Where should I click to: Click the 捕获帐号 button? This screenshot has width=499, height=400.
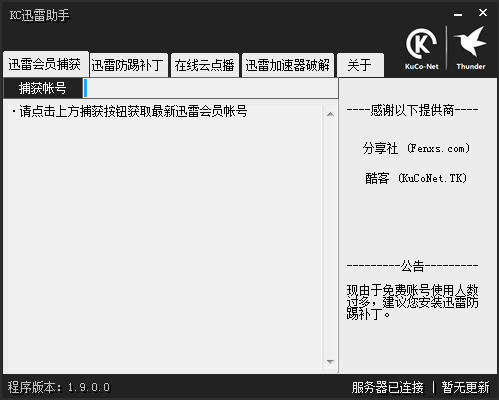pyautogui.click(x=43, y=88)
